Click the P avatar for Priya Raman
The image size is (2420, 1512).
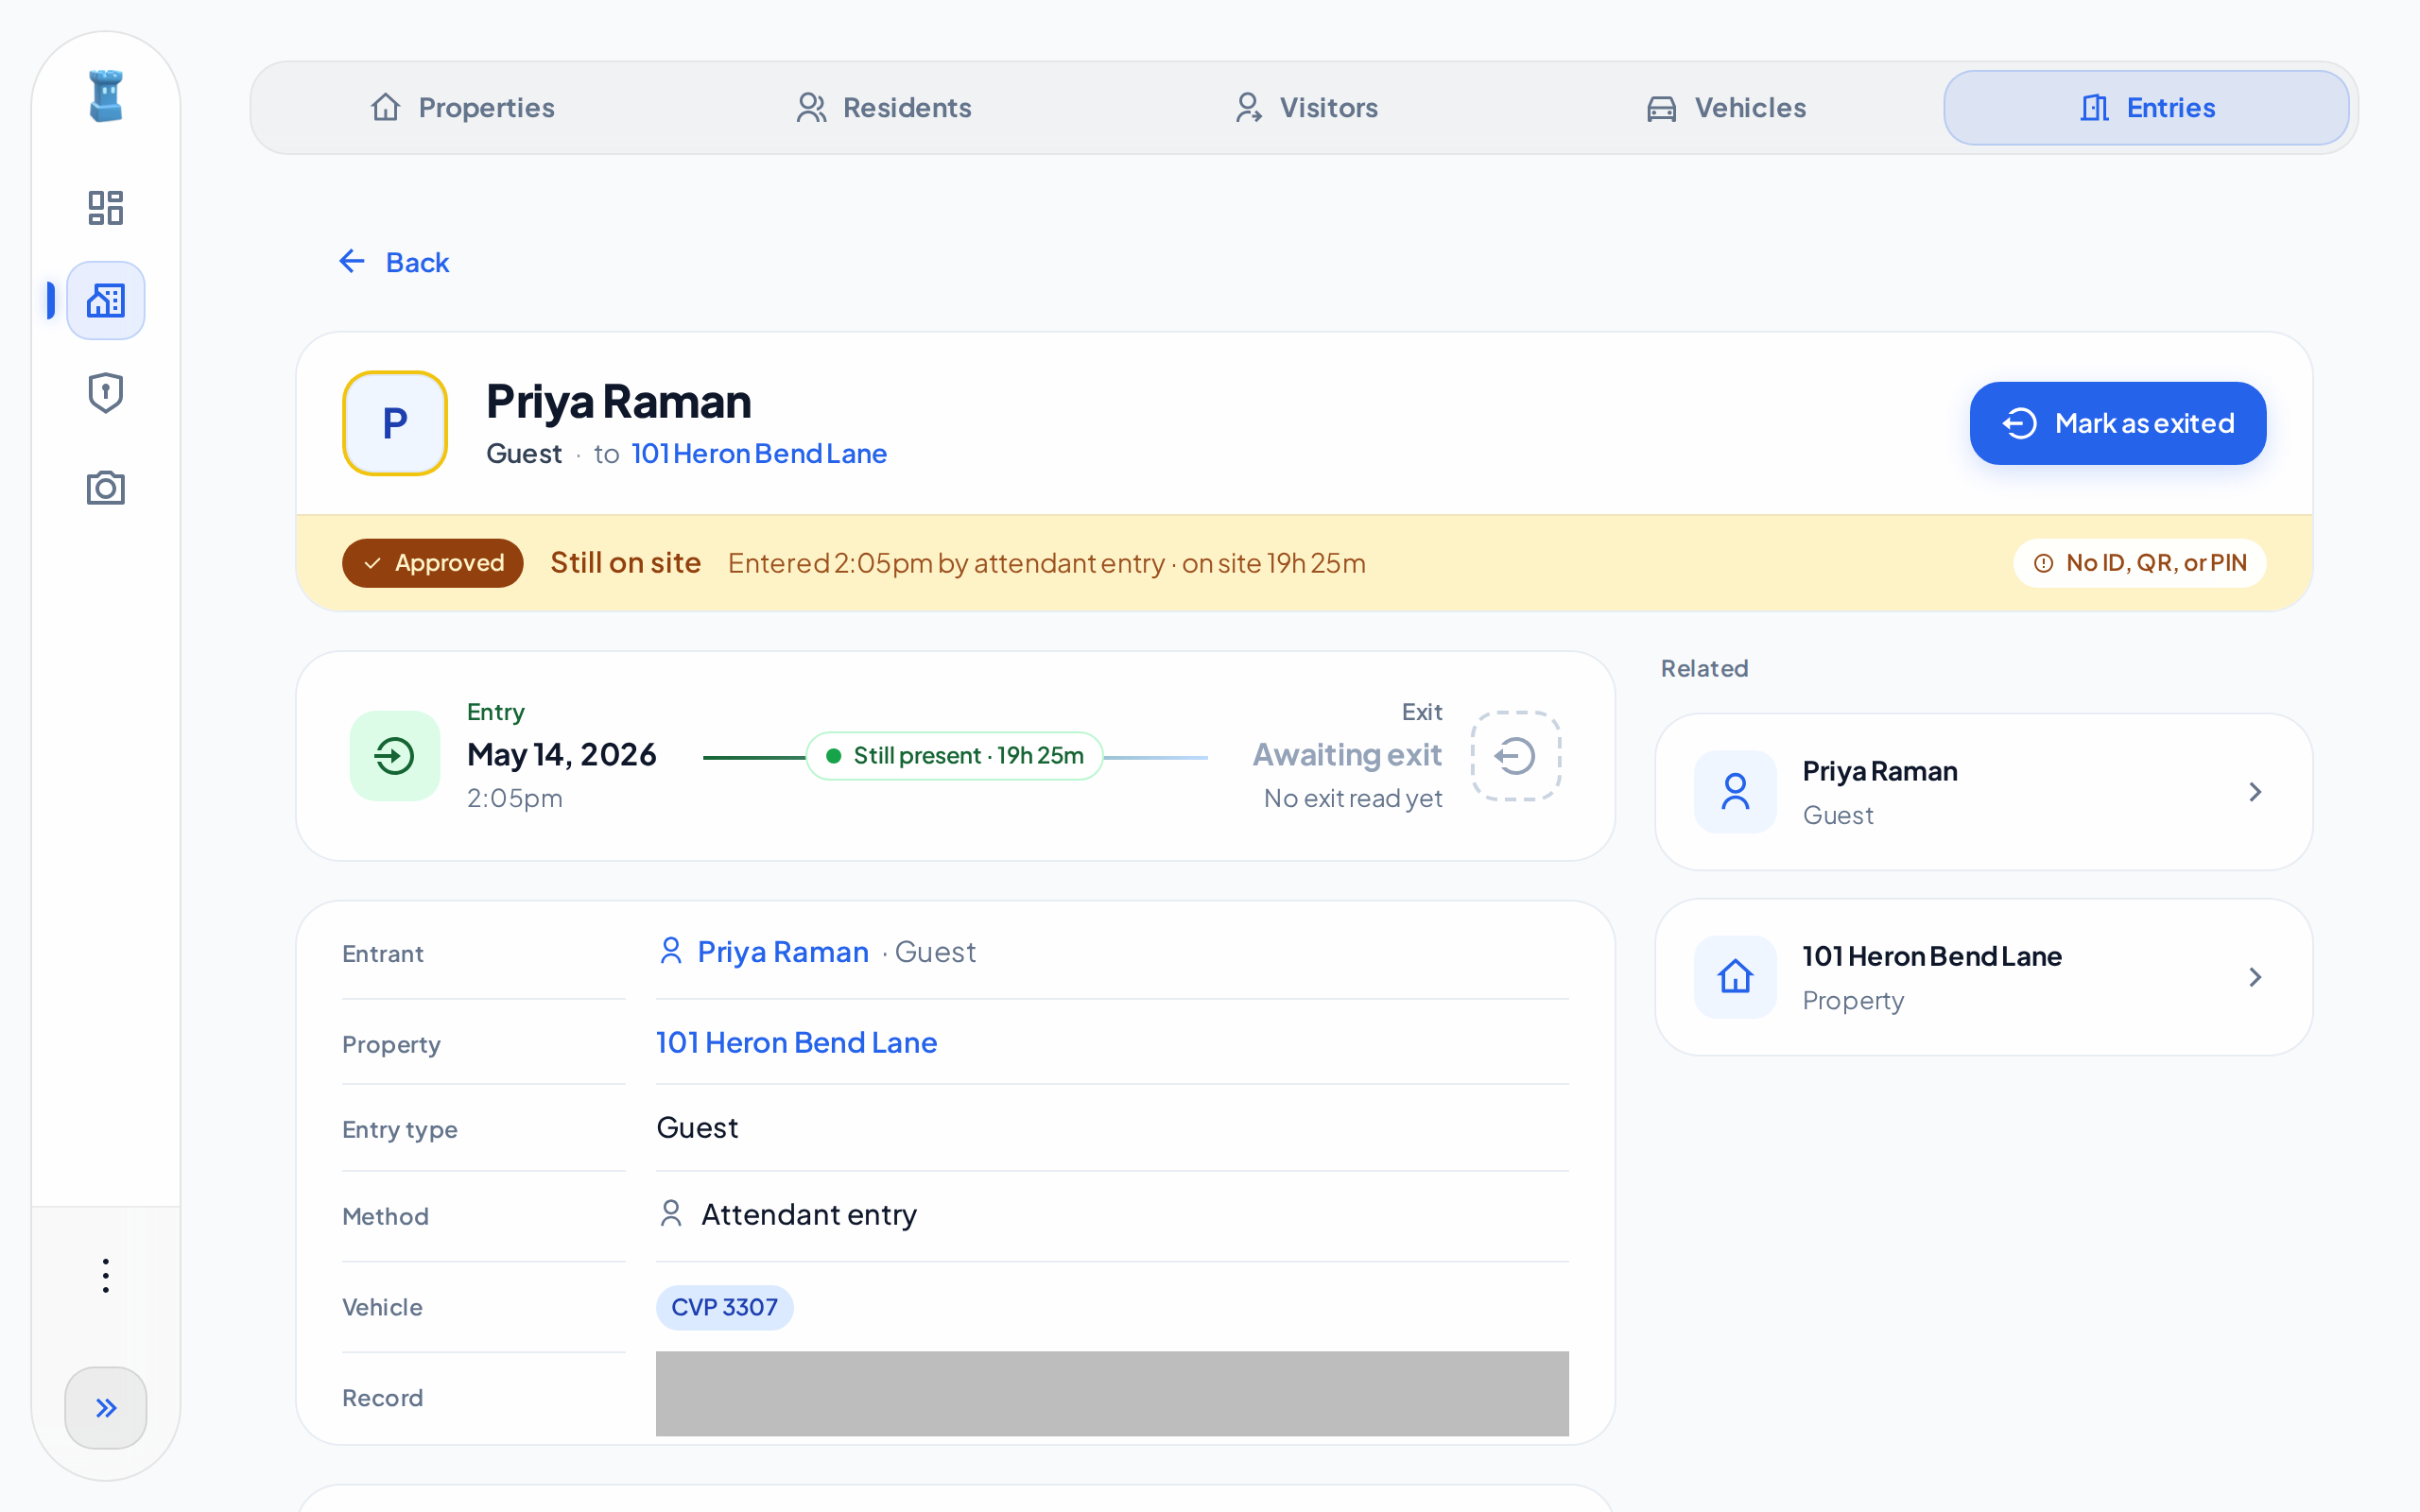click(x=395, y=423)
